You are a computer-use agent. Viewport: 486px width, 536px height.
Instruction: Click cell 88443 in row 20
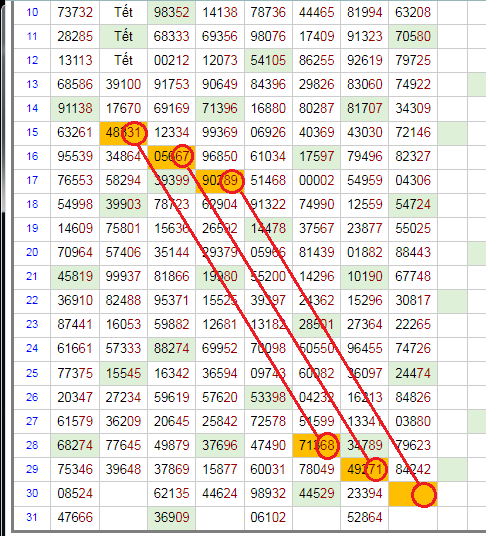coord(413,253)
